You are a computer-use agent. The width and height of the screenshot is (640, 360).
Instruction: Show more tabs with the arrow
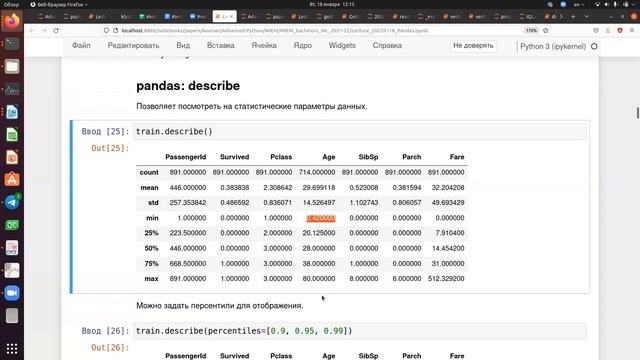point(561,17)
